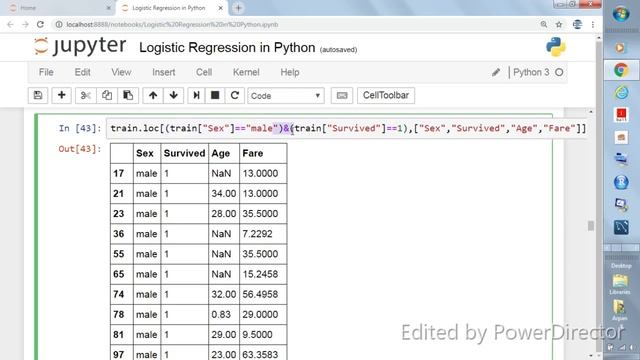
Task: Open the Edit menu
Action: 82,72
